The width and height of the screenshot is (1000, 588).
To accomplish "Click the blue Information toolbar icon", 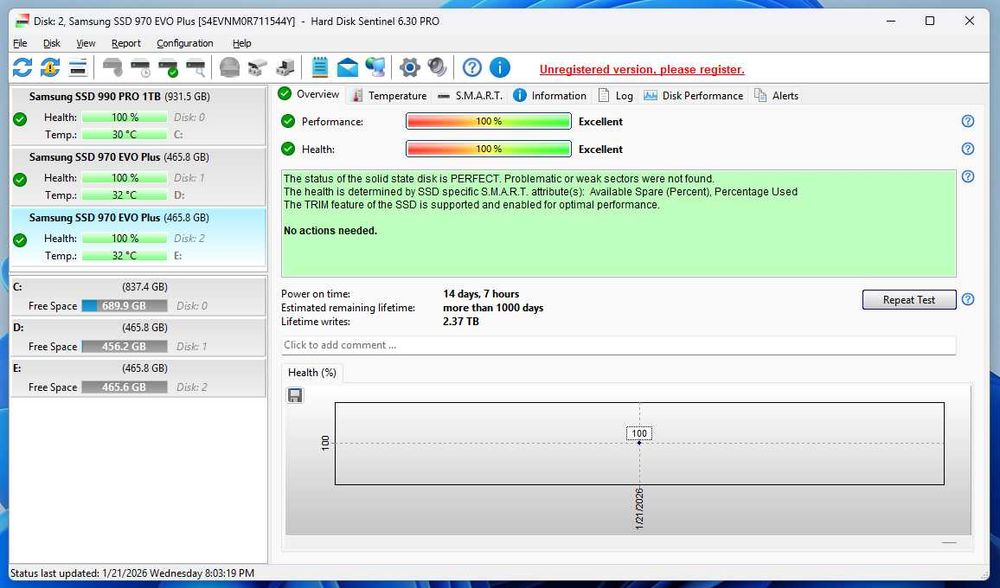I will [x=500, y=68].
